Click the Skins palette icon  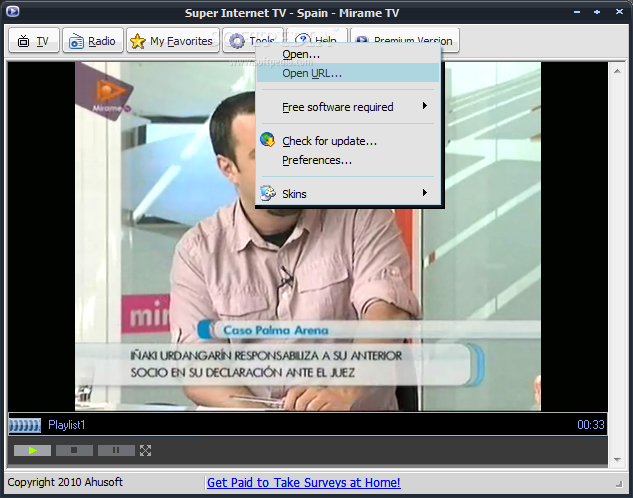[268, 193]
